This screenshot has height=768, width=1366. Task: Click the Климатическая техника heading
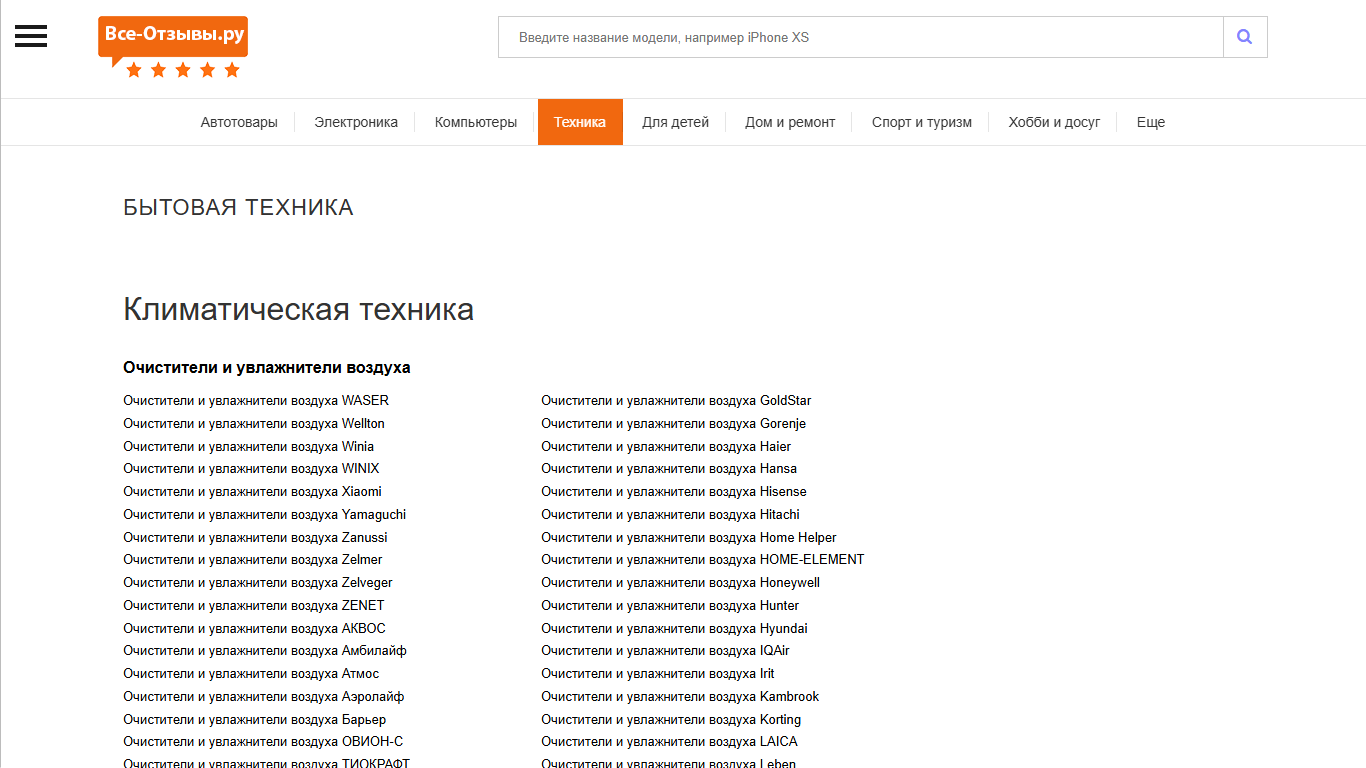coord(298,309)
